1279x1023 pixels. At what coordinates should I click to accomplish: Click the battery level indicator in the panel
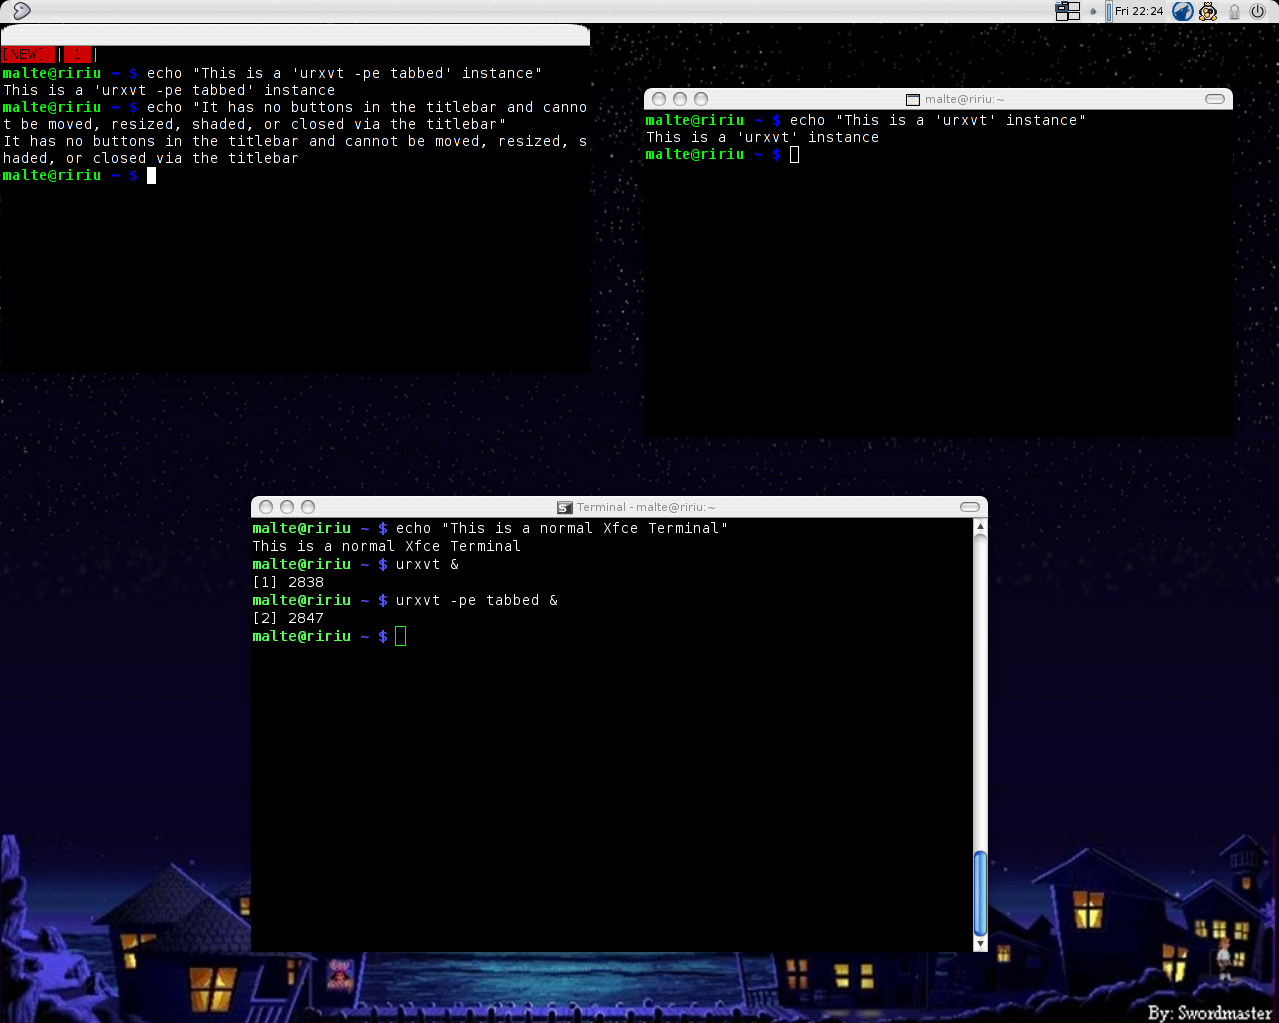coord(1109,12)
